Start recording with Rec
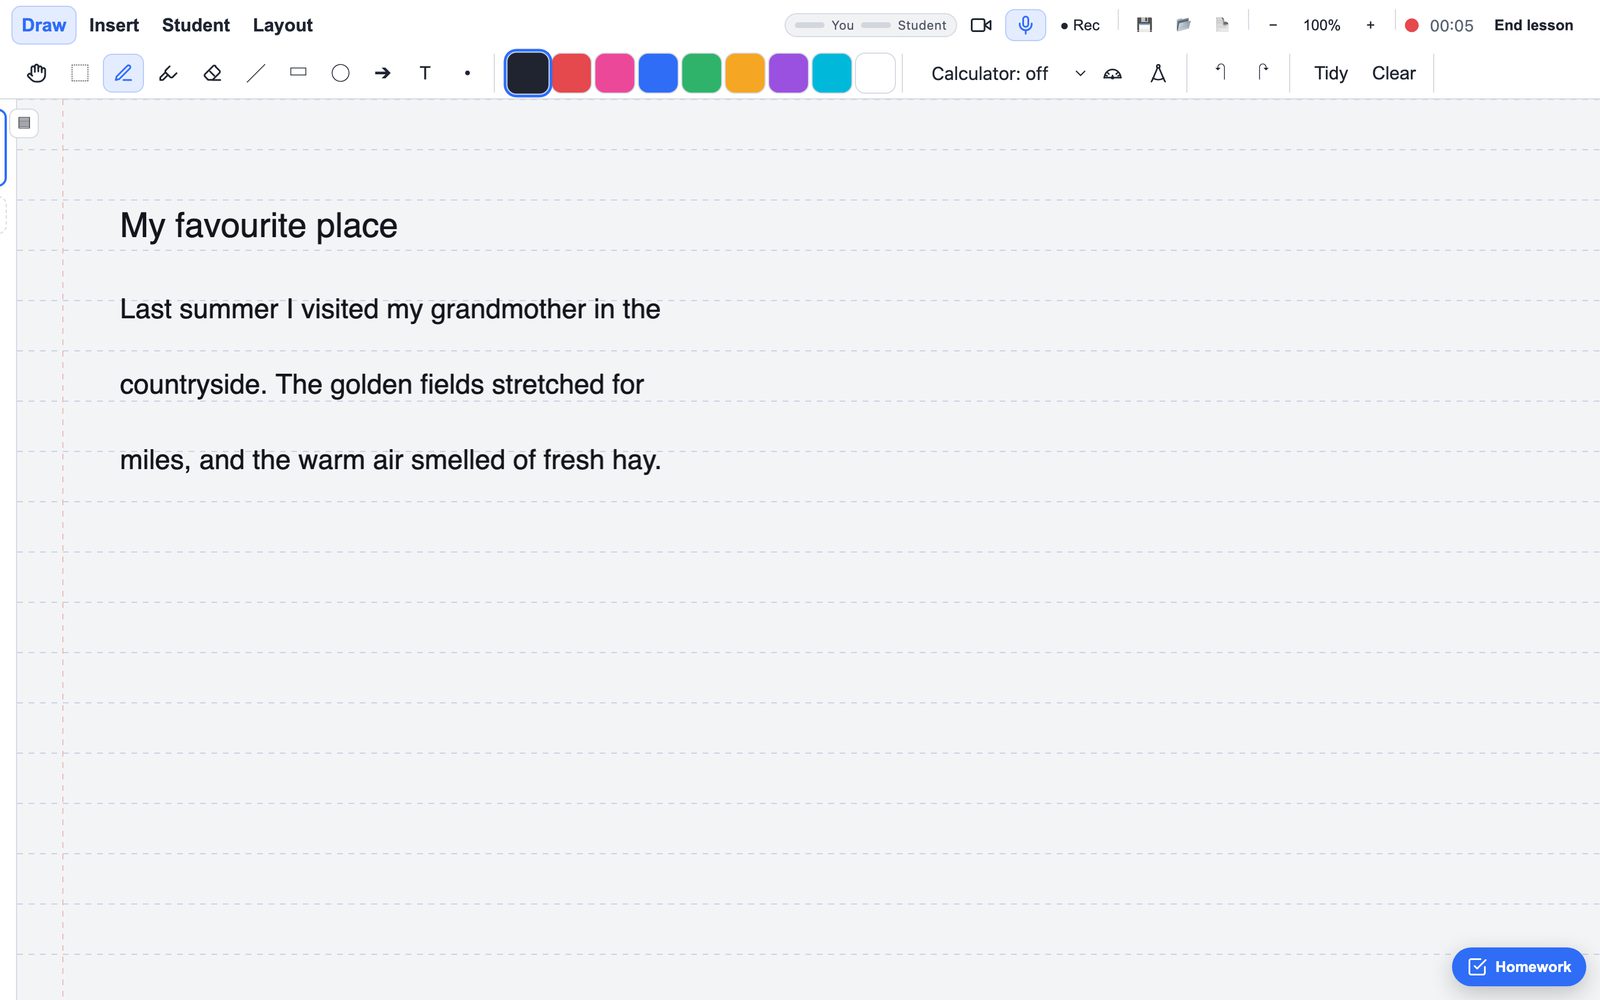Screen dimensions: 1600x1000 tap(1080, 25)
